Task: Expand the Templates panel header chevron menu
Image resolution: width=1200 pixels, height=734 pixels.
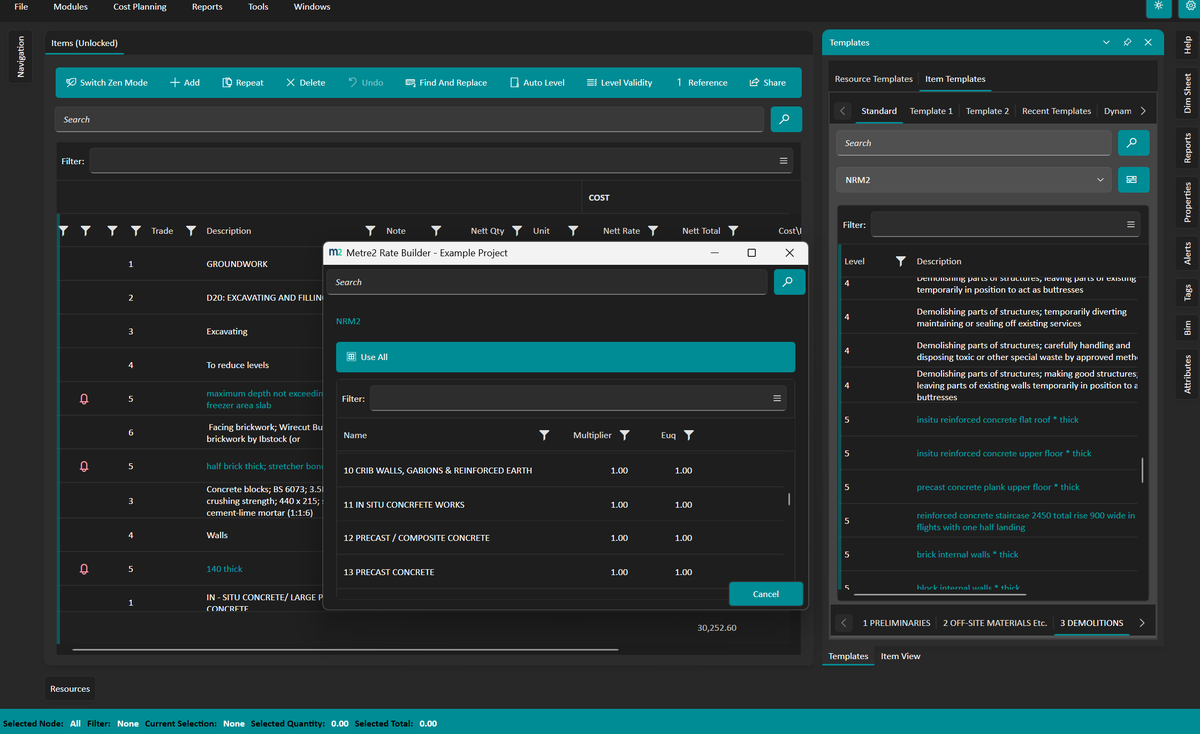Action: click(x=1106, y=43)
